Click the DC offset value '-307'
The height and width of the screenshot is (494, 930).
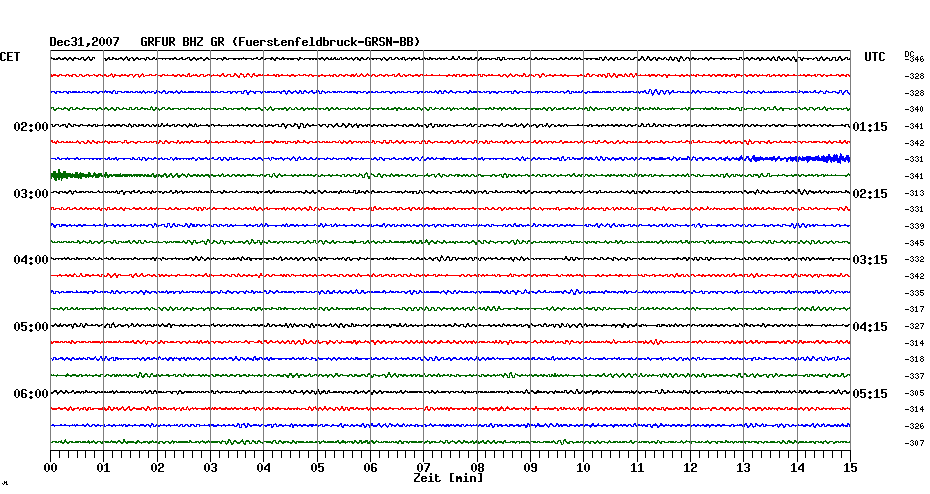[x=914, y=444]
